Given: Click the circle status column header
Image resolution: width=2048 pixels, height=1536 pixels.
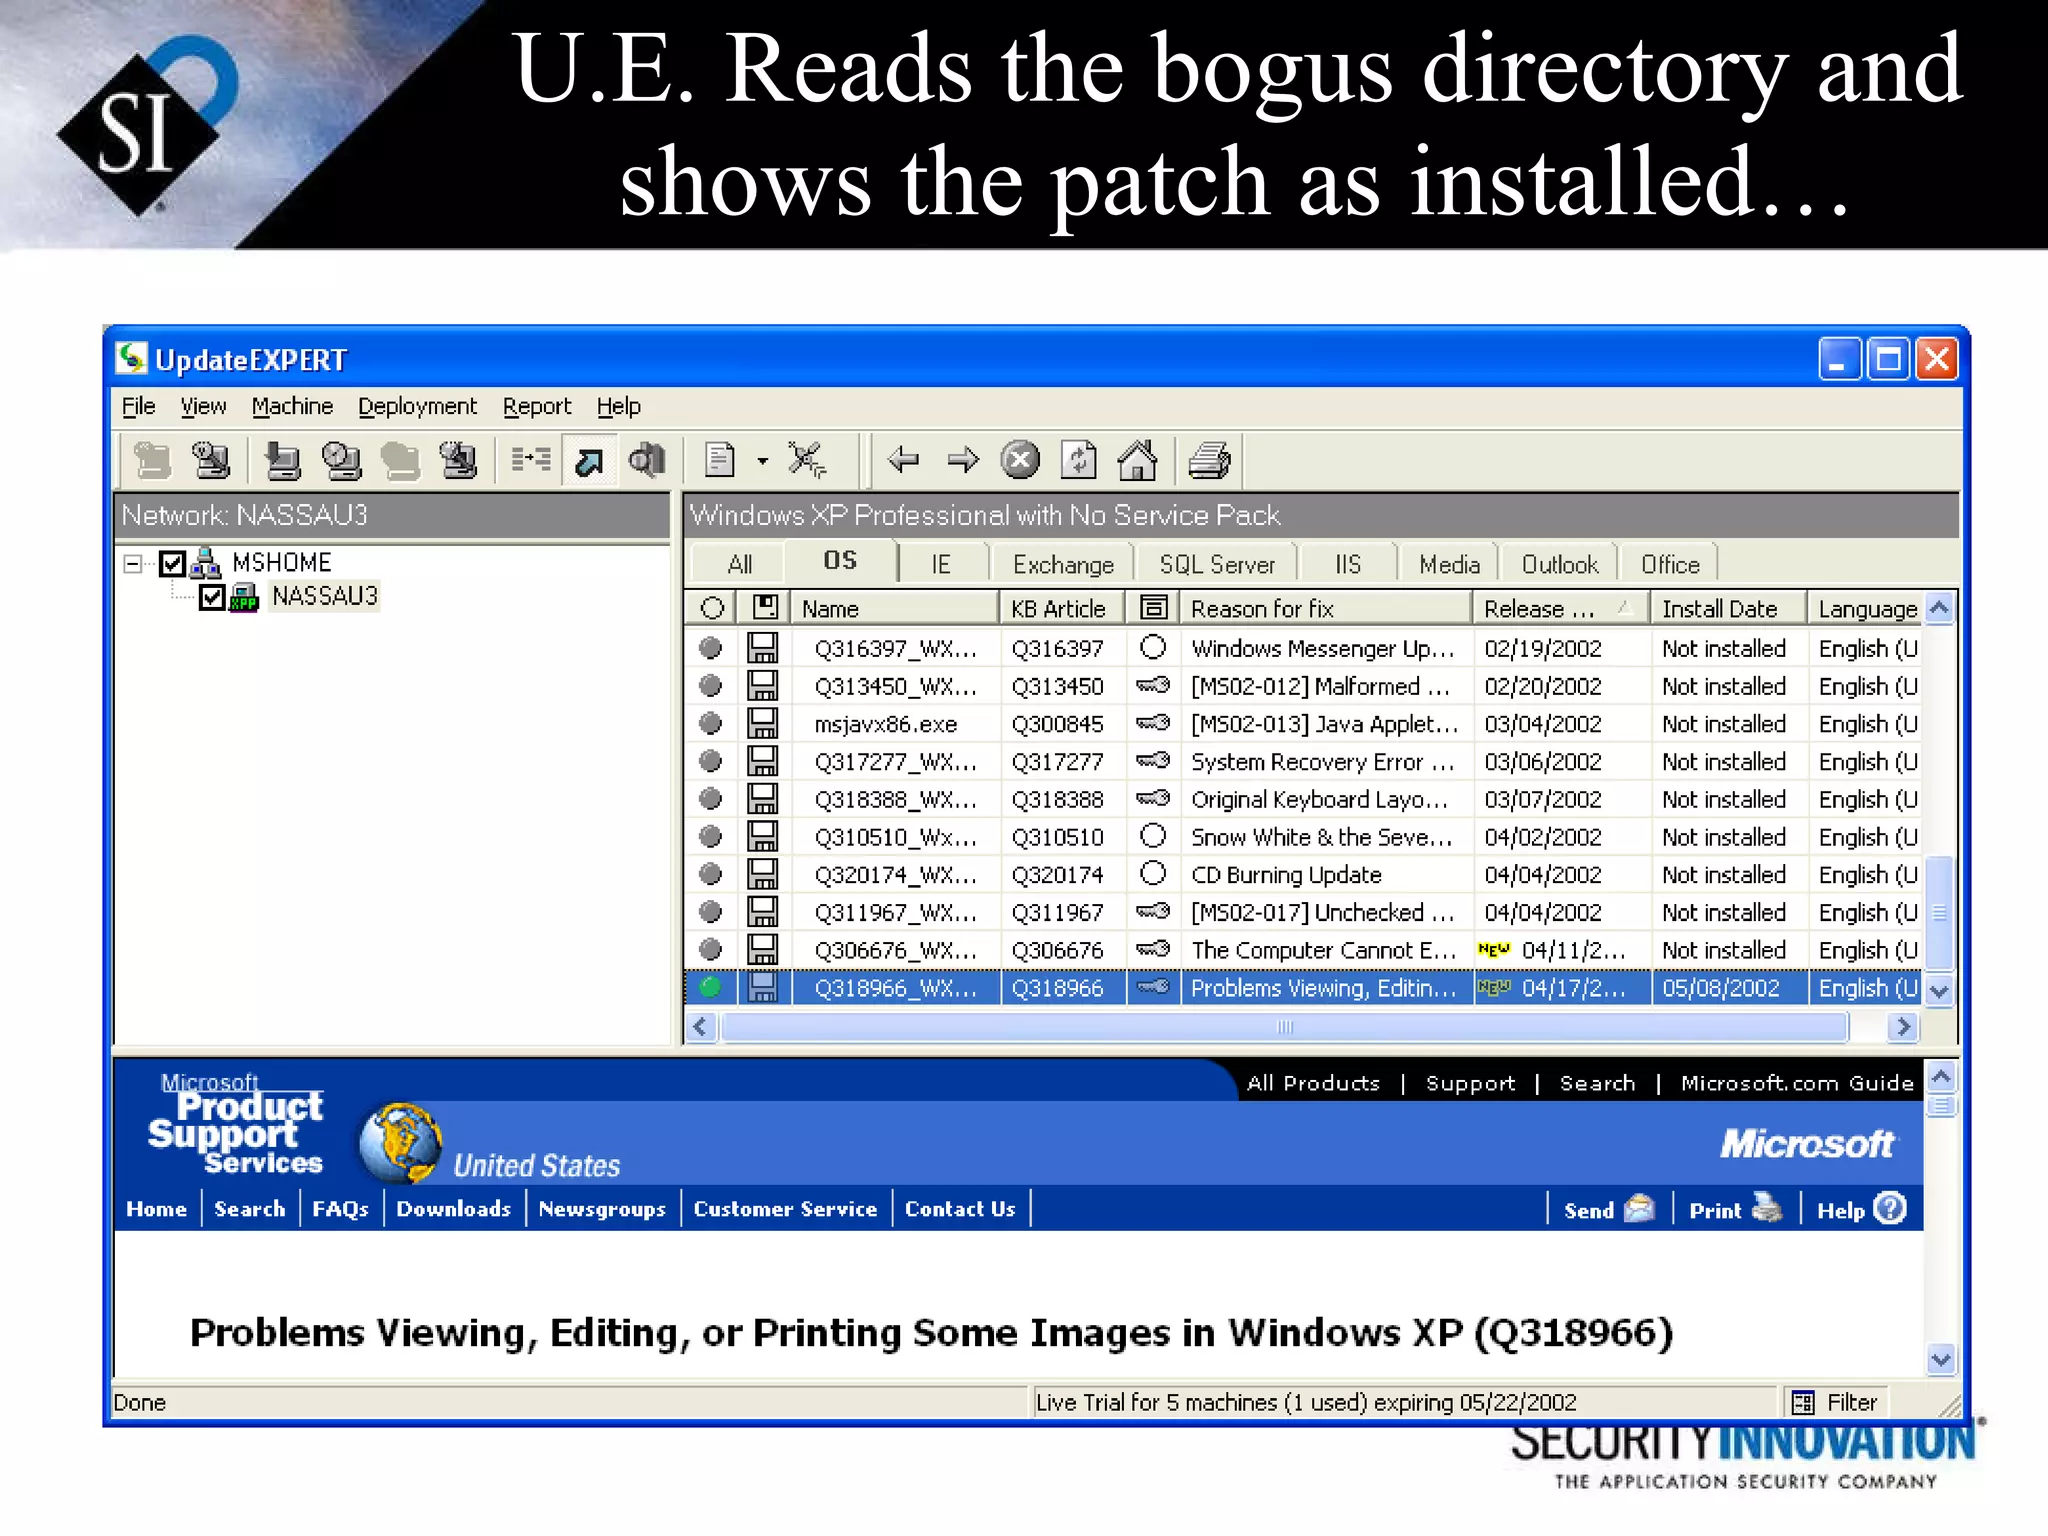Looking at the screenshot, I should pos(712,608).
